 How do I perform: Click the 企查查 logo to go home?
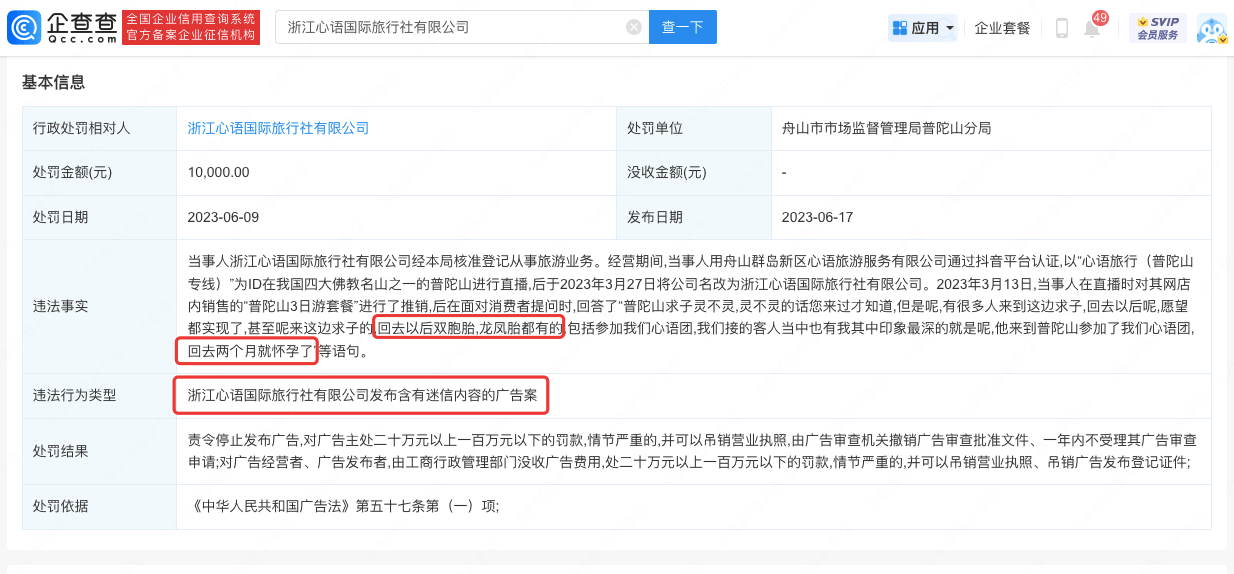click(62, 27)
